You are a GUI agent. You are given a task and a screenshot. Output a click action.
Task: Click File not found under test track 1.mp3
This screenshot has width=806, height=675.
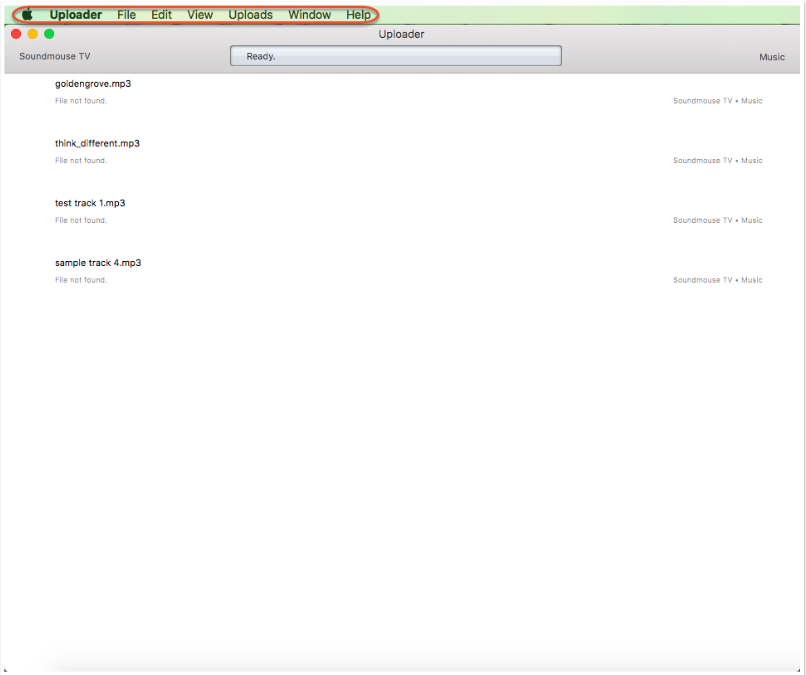pyautogui.click(x=81, y=220)
